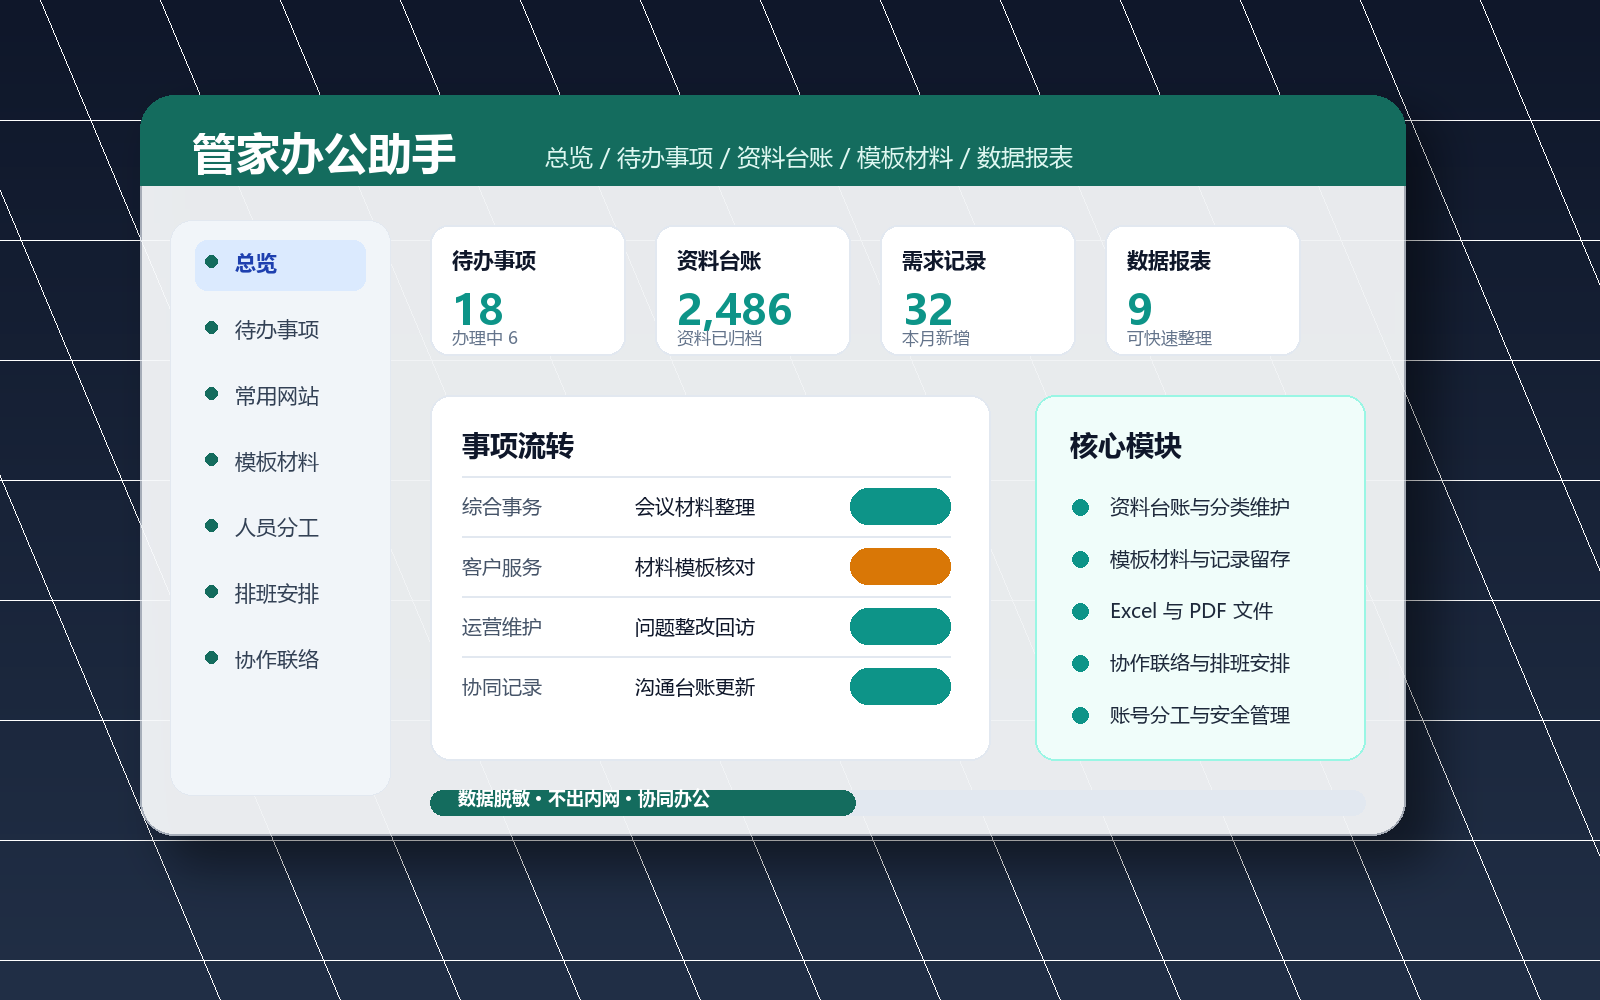Click the 办理中 6 subtitle

485,338
